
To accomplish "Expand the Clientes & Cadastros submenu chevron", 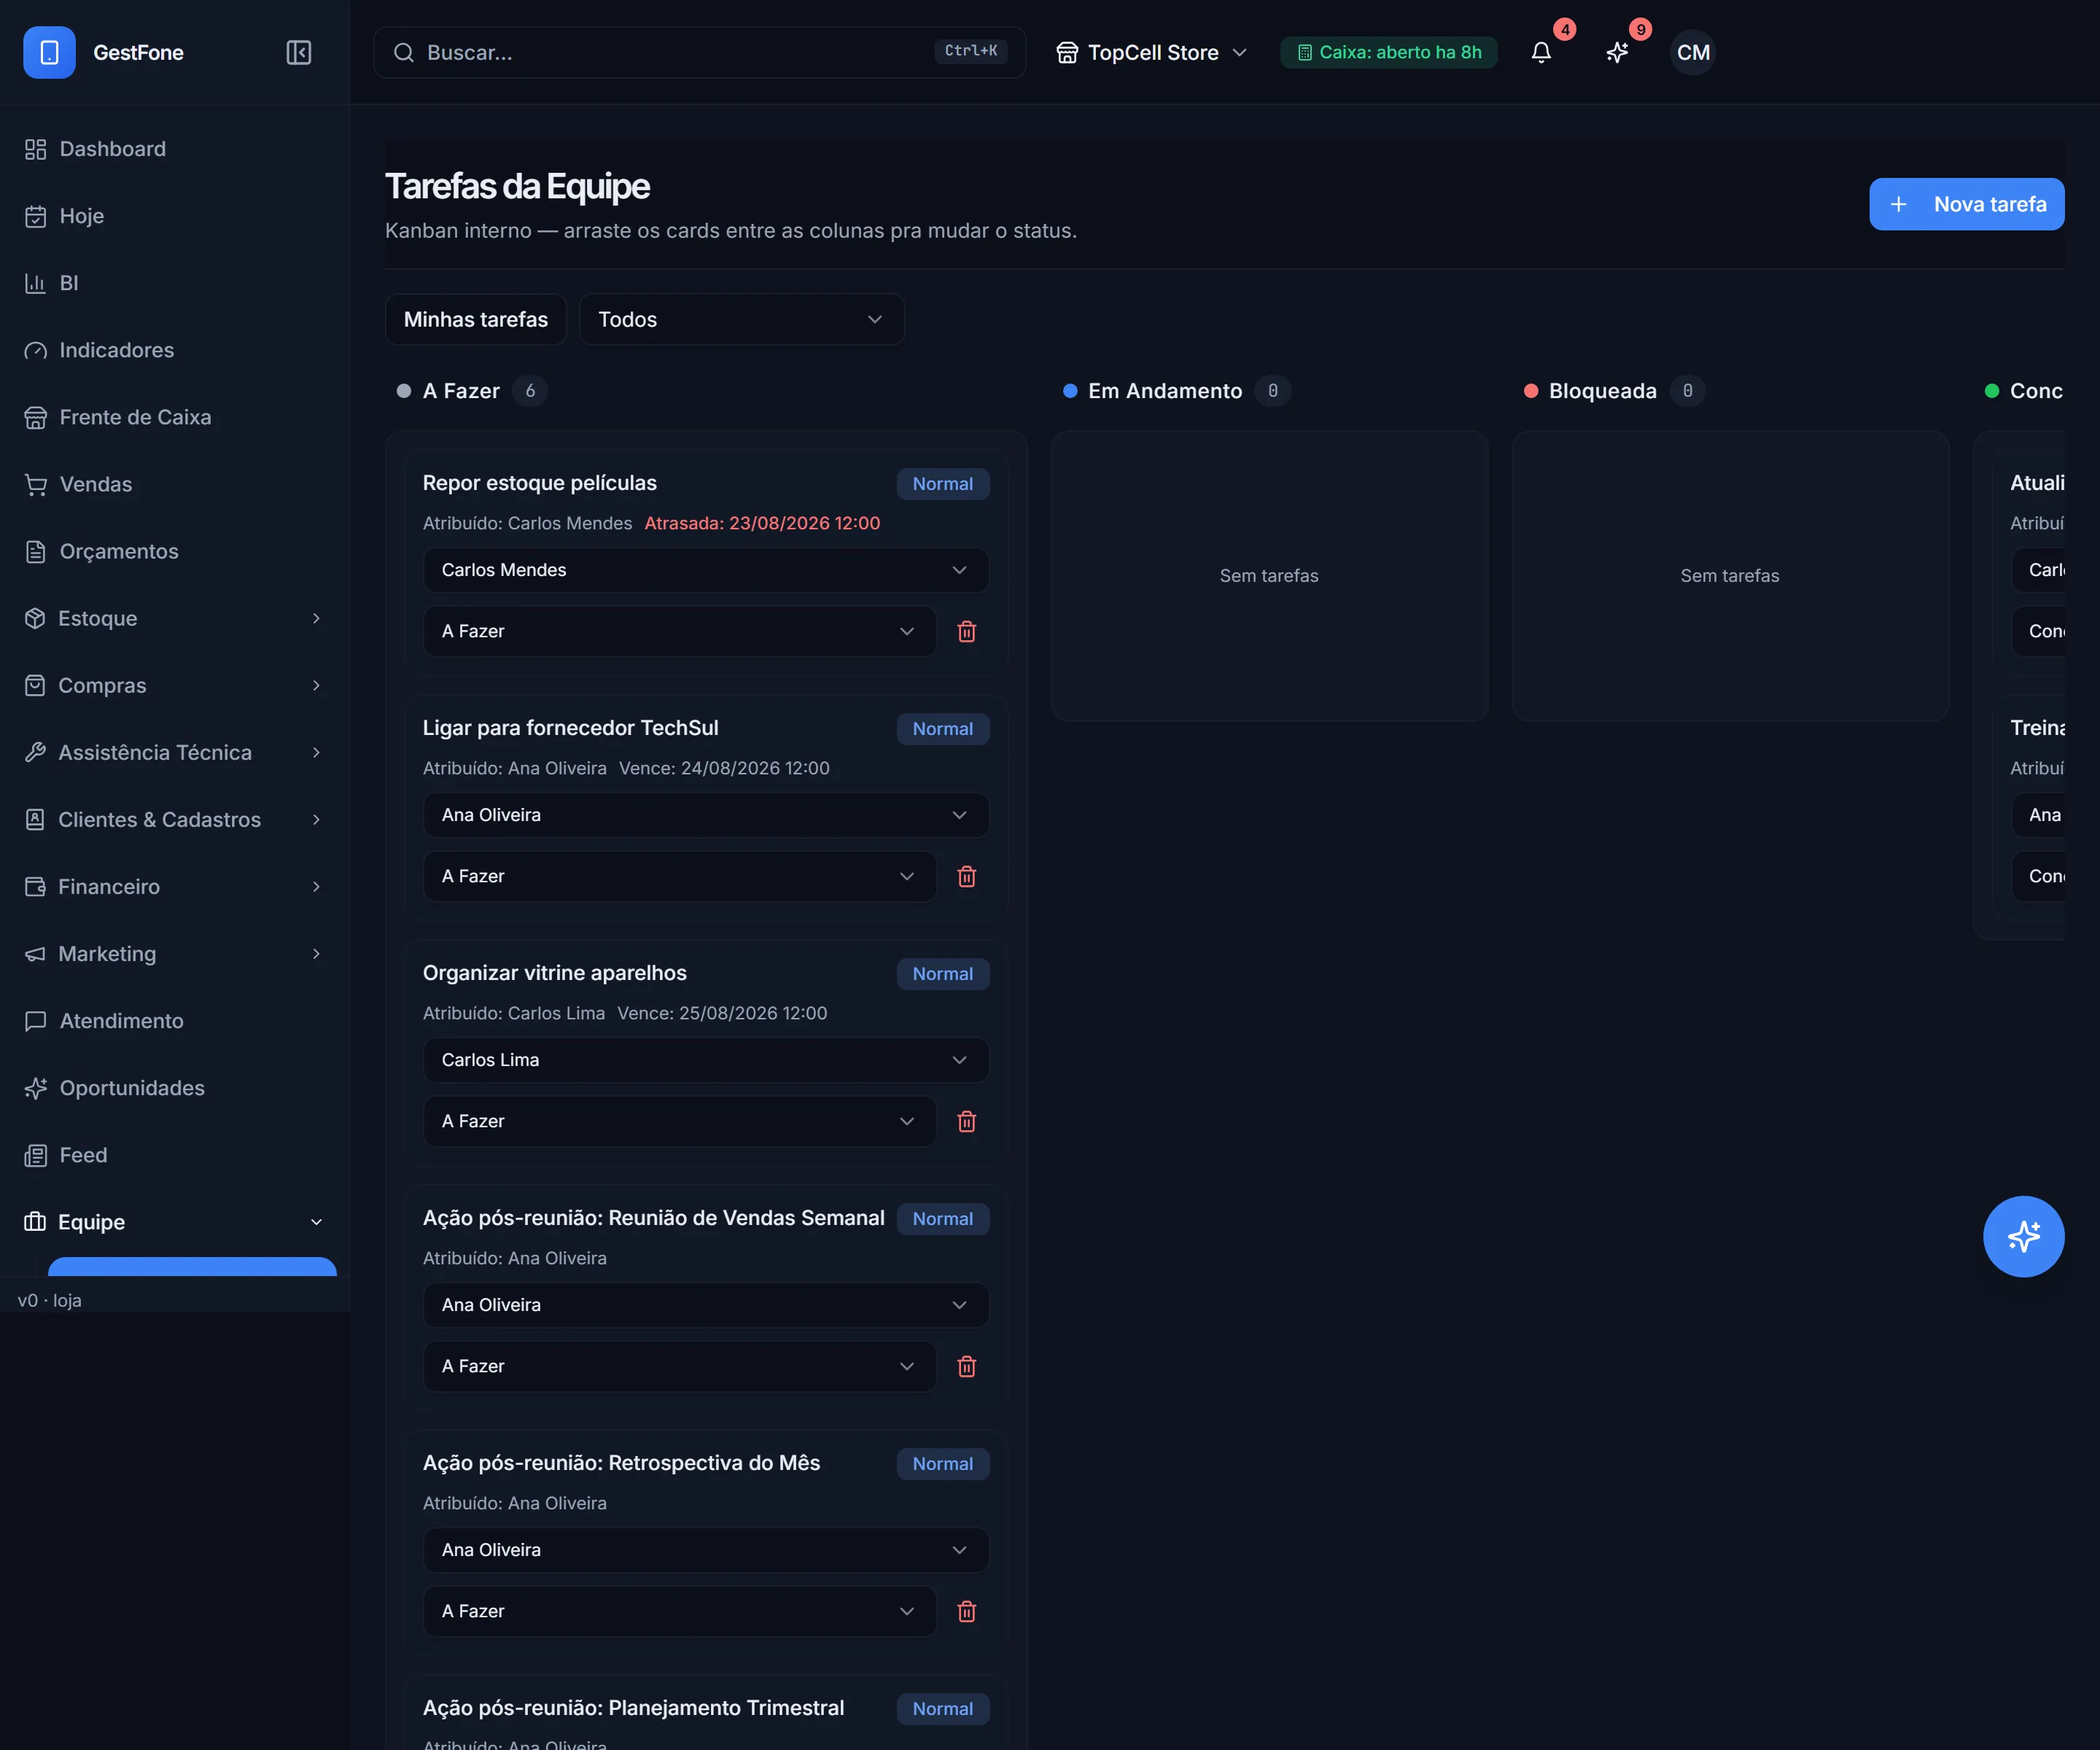I will click(x=316, y=819).
